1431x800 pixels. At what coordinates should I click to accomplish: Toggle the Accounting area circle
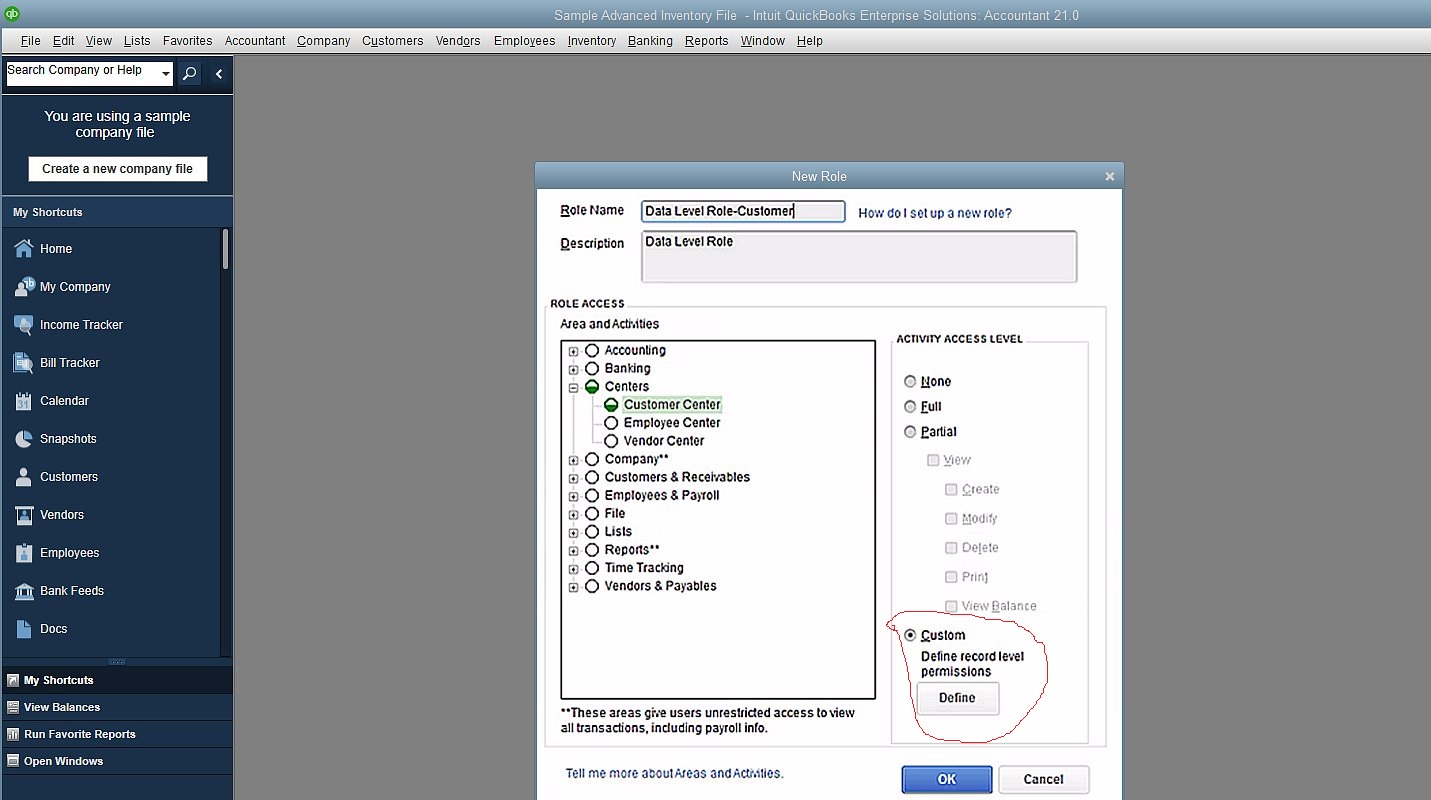click(592, 351)
